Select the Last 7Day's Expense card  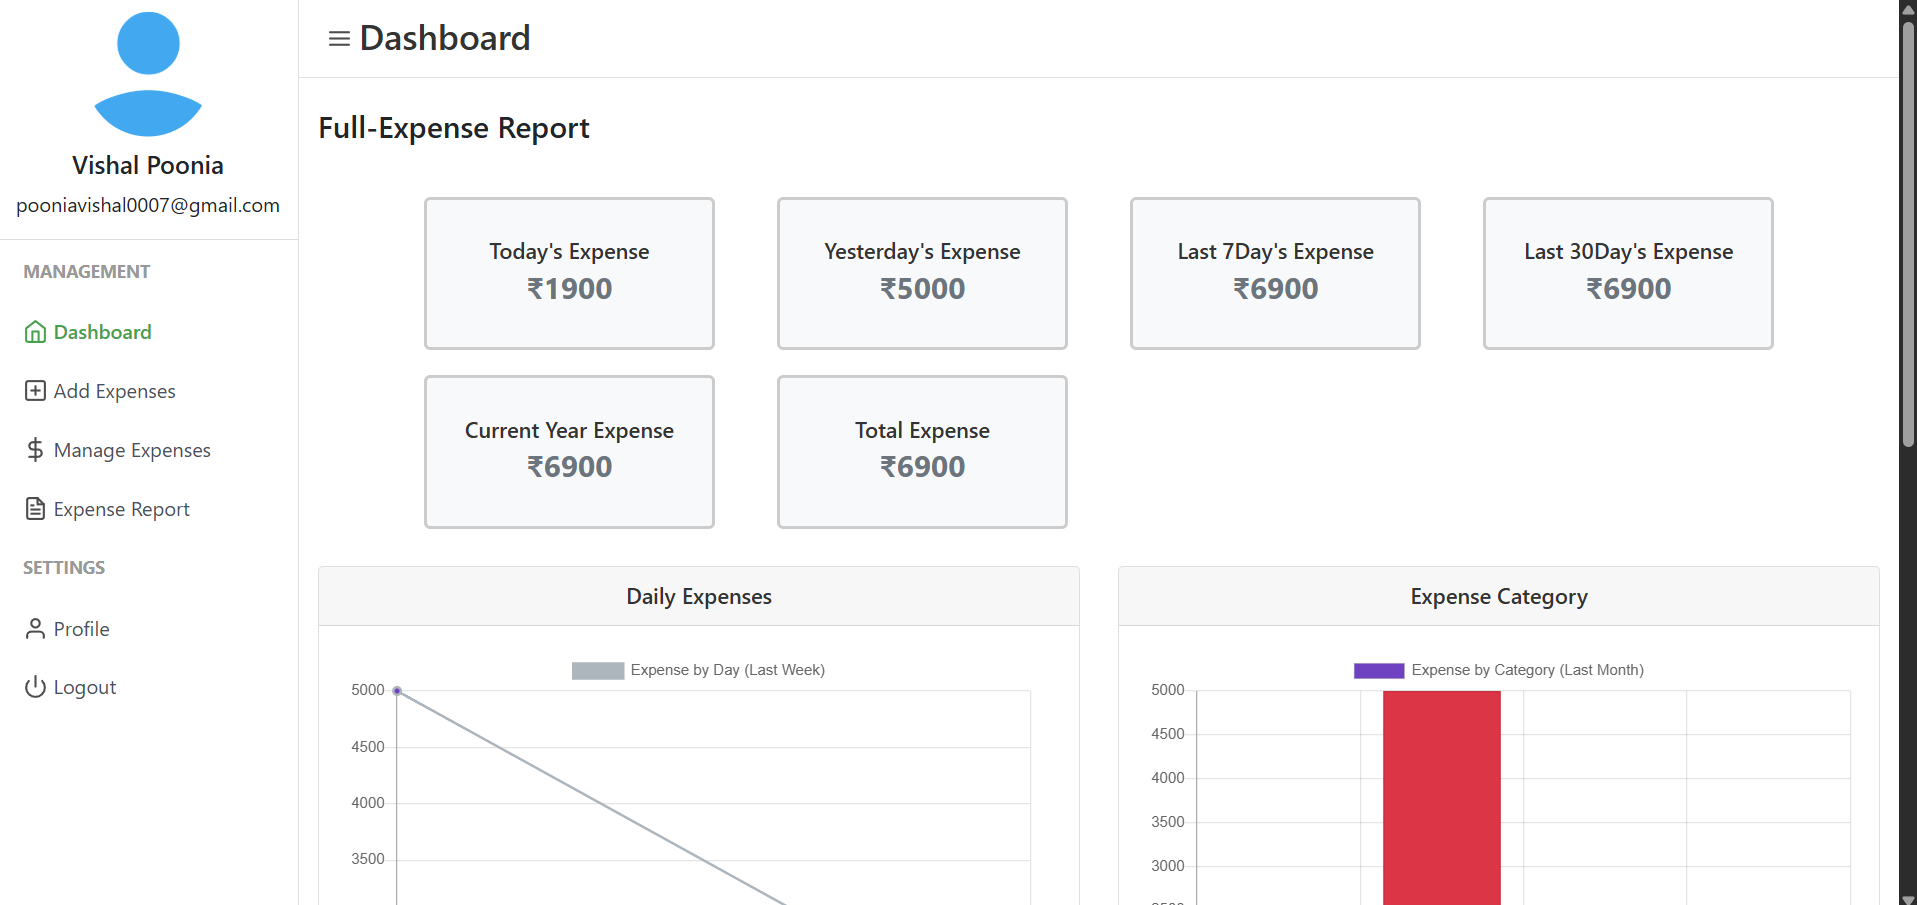pyautogui.click(x=1275, y=273)
